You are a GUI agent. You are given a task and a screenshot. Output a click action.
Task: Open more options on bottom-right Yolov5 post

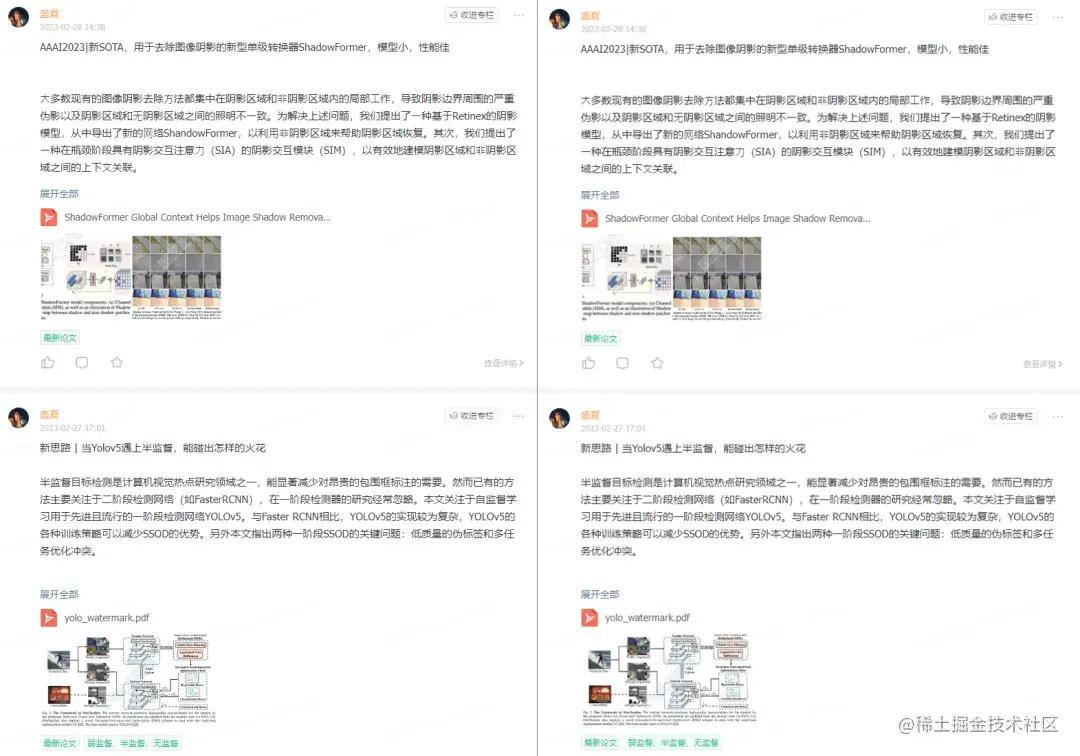click(x=1058, y=416)
